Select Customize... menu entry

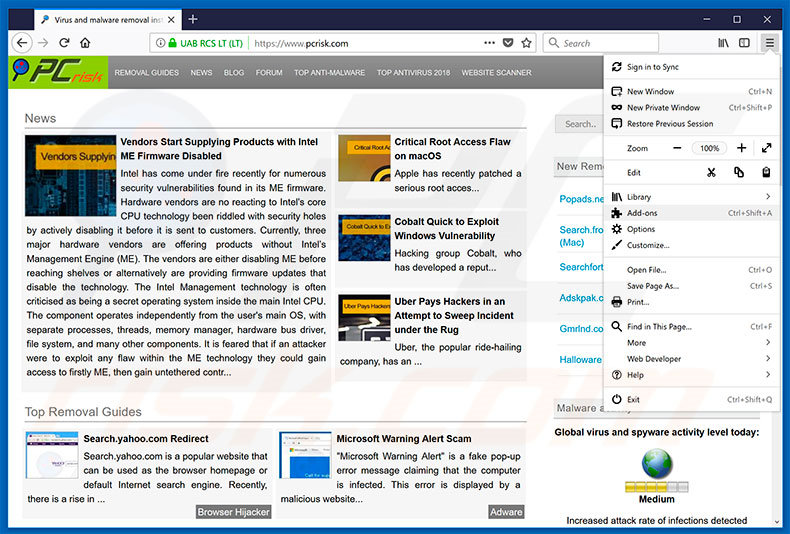[x=692, y=245]
